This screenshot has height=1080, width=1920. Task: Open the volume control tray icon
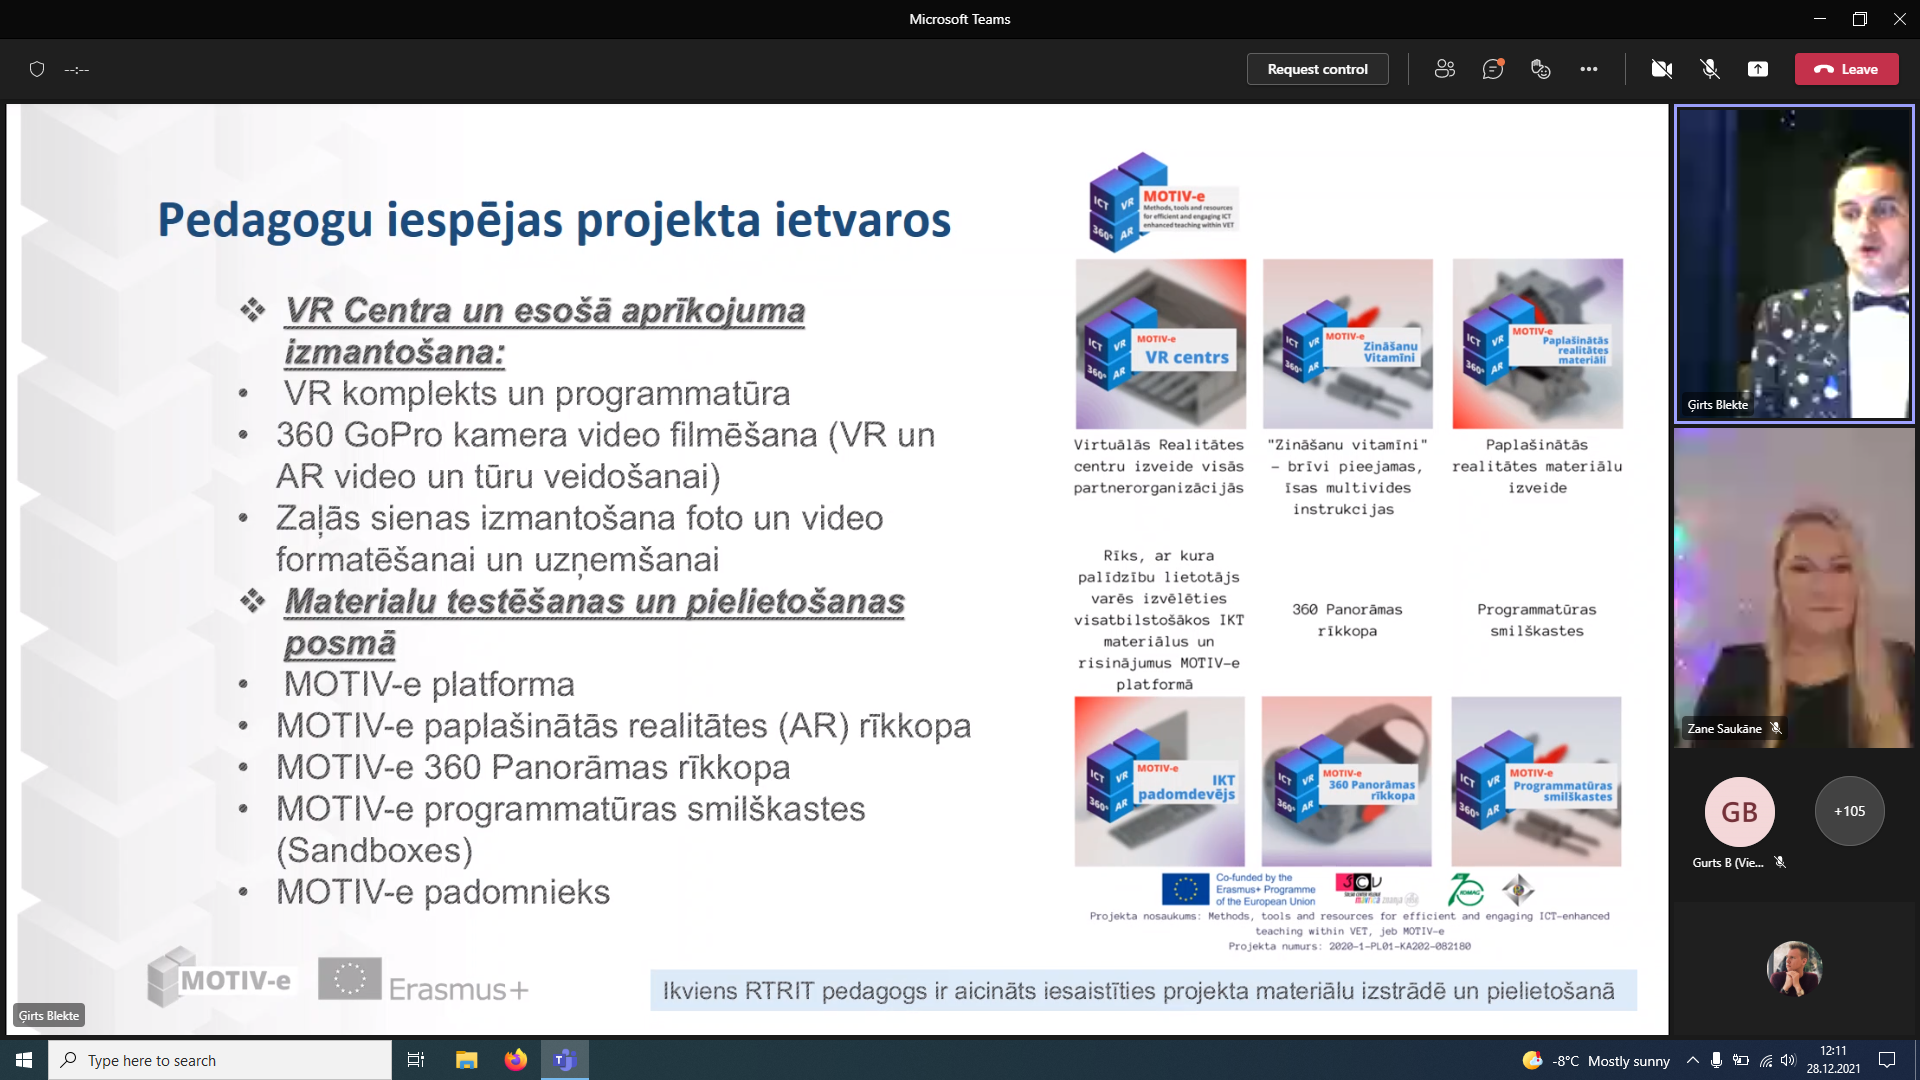point(1788,1060)
